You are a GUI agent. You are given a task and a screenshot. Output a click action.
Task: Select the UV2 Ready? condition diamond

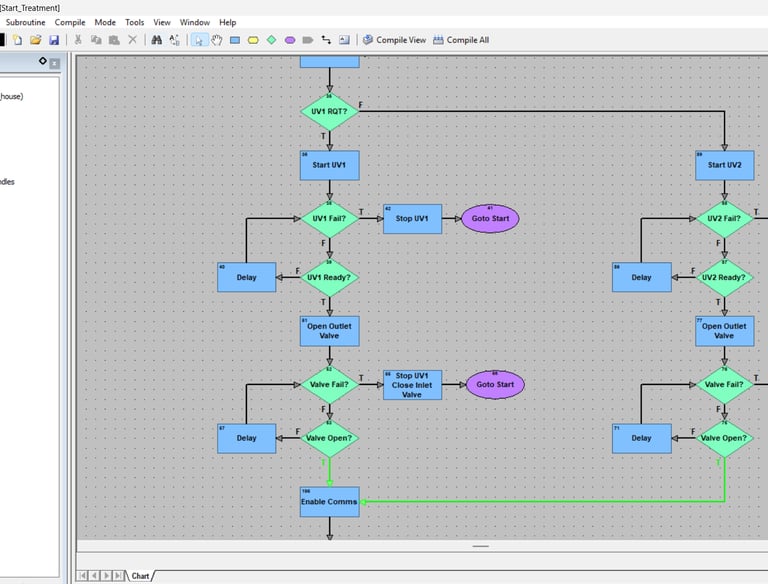click(724, 277)
